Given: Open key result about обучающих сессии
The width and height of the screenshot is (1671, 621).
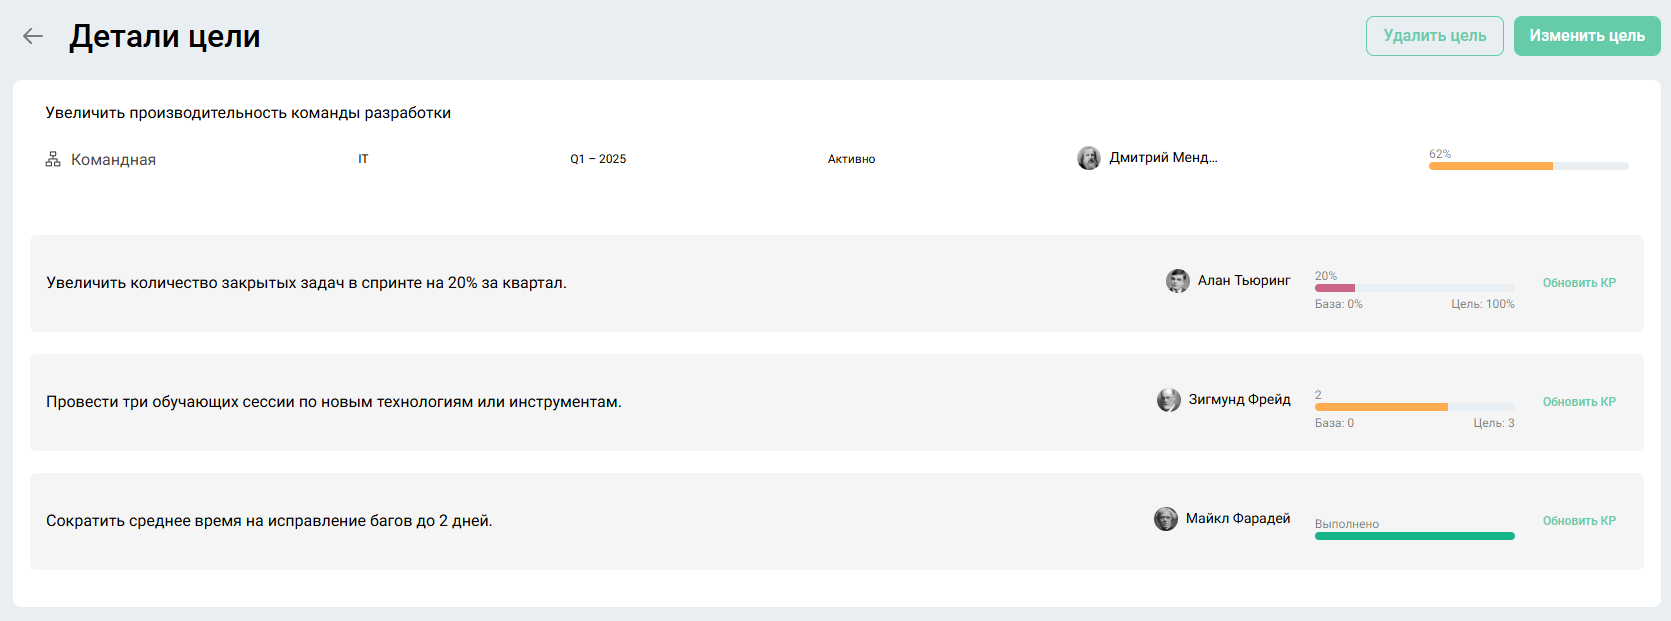Looking at the screenshot, I should click(333, 402).
